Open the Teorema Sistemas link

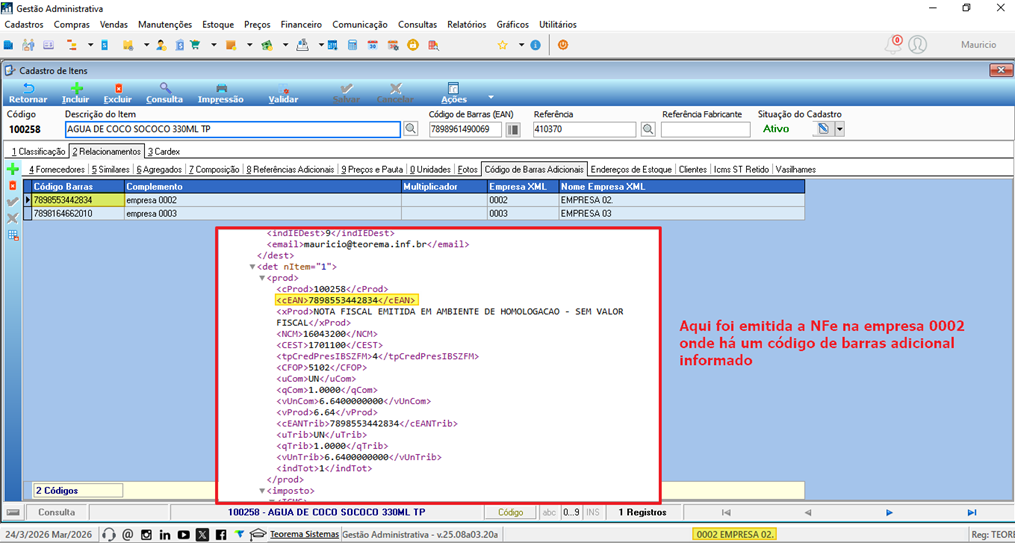[x=304, y=535]
